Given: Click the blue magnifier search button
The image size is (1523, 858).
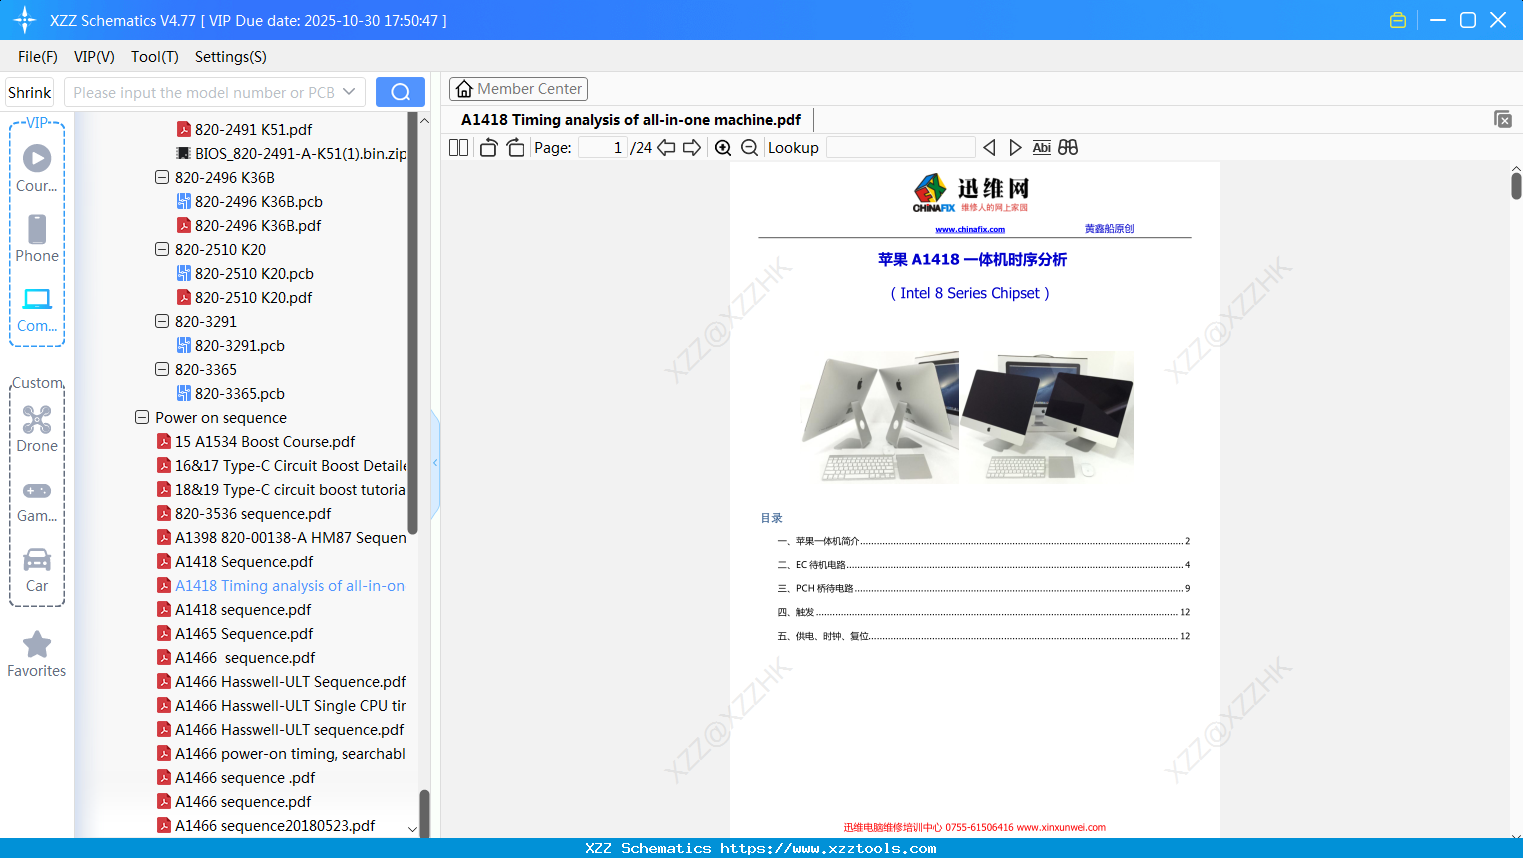Looking at the screenshot, I should (400, 92).
